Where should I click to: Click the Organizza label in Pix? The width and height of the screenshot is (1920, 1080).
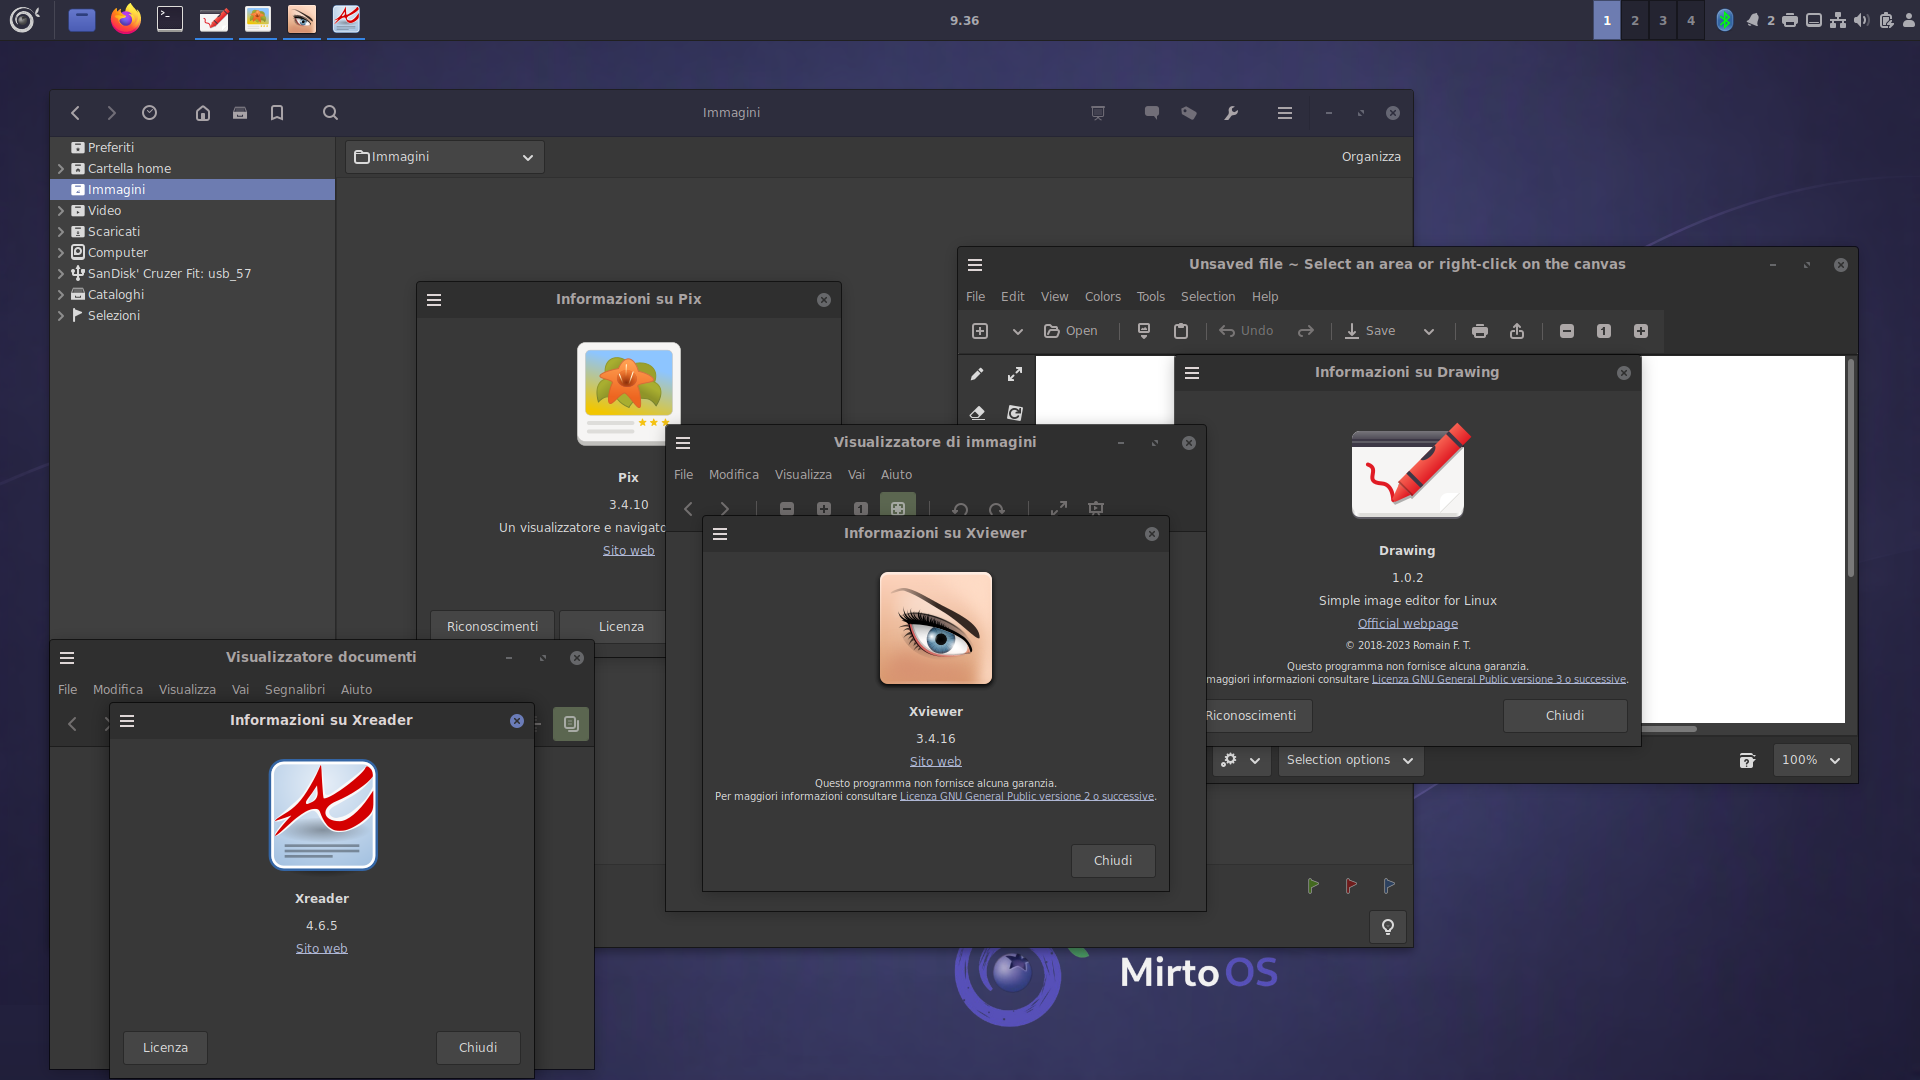(1371, 157)
